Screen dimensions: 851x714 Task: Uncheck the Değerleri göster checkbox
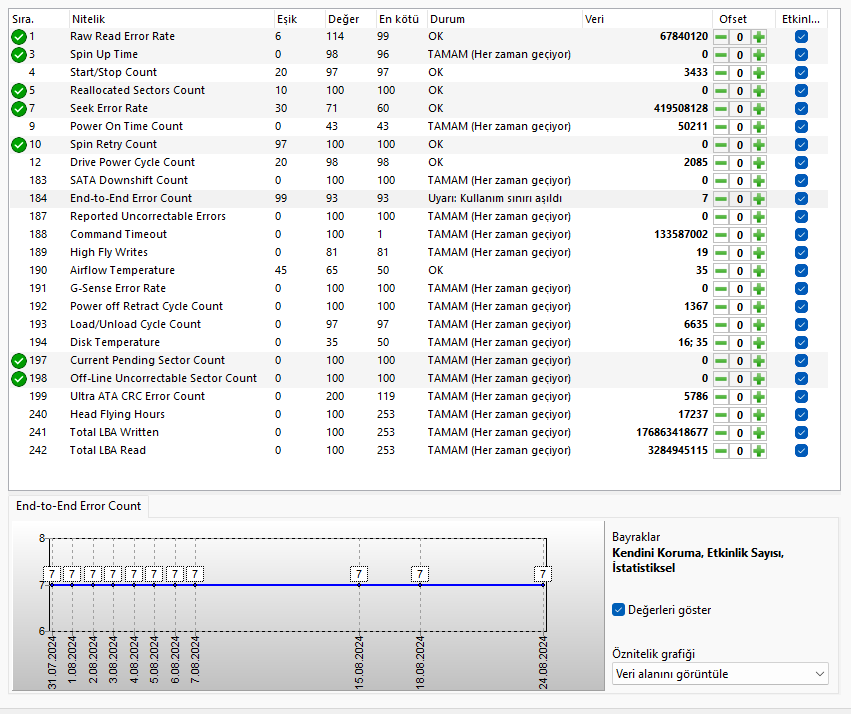[618, 610]
